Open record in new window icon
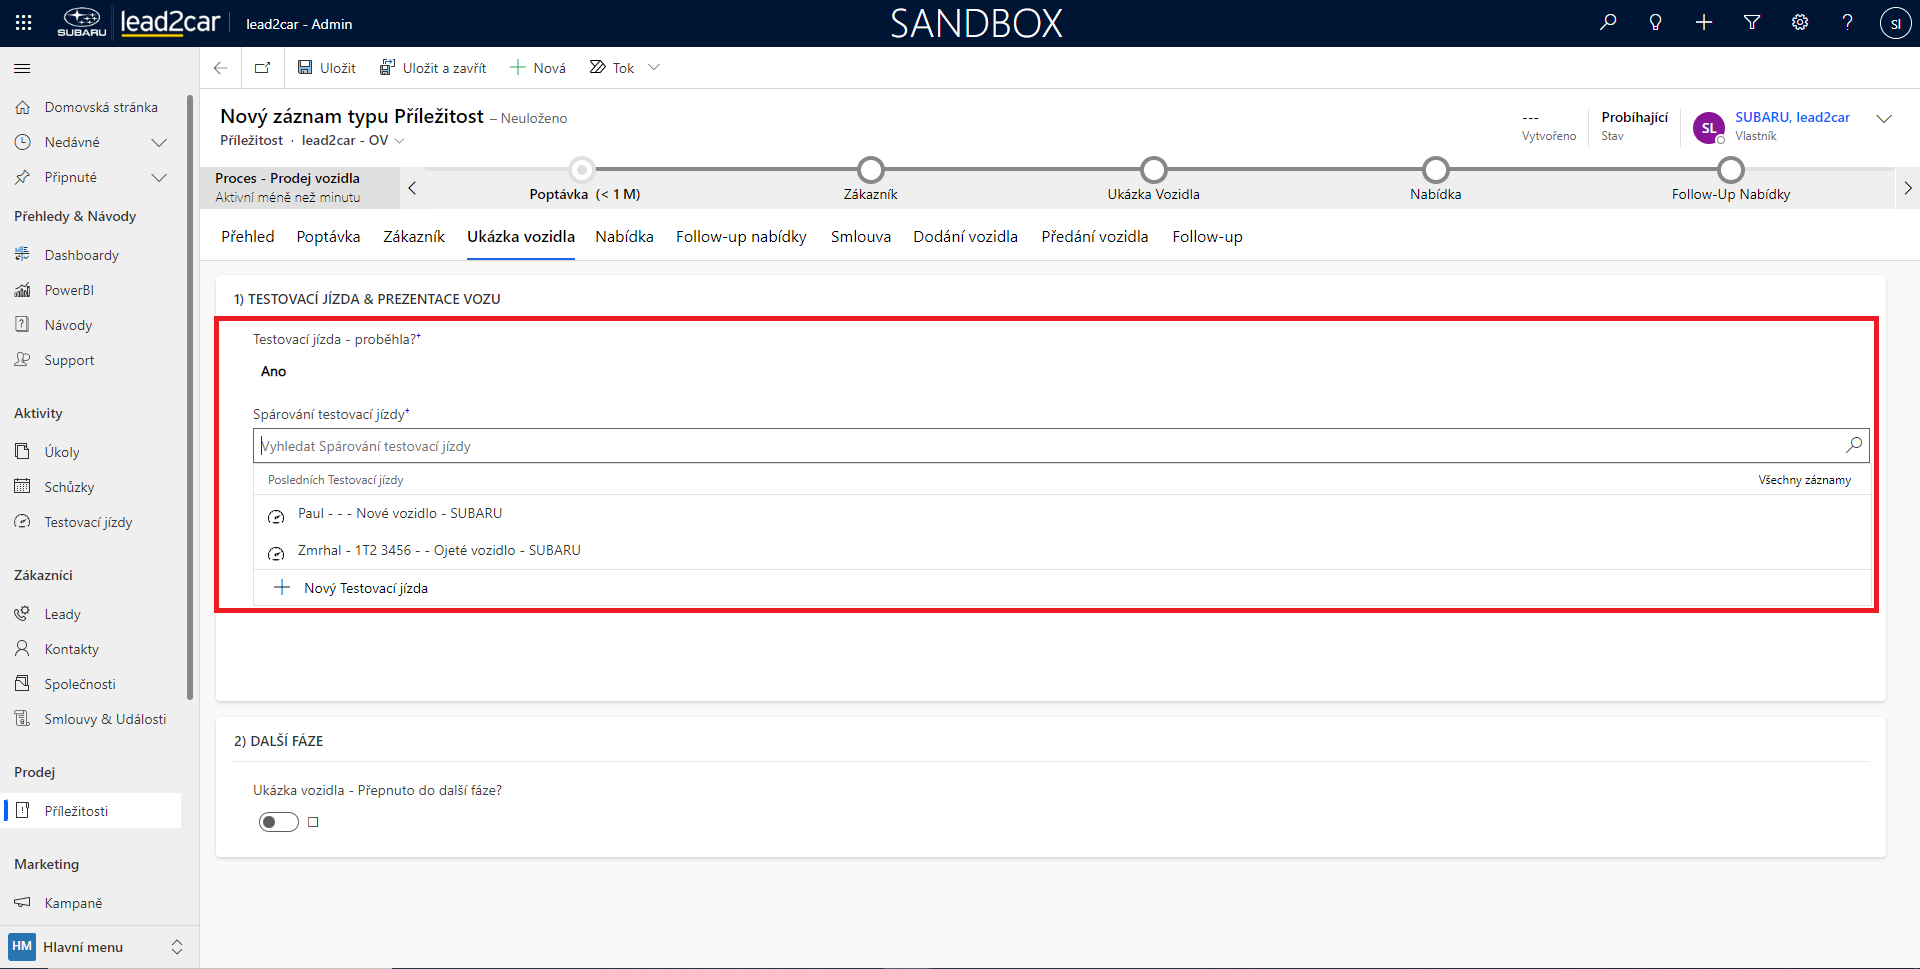Image resolution: width=1920 pixels, height=969 pixels. [x=262, y=68]
